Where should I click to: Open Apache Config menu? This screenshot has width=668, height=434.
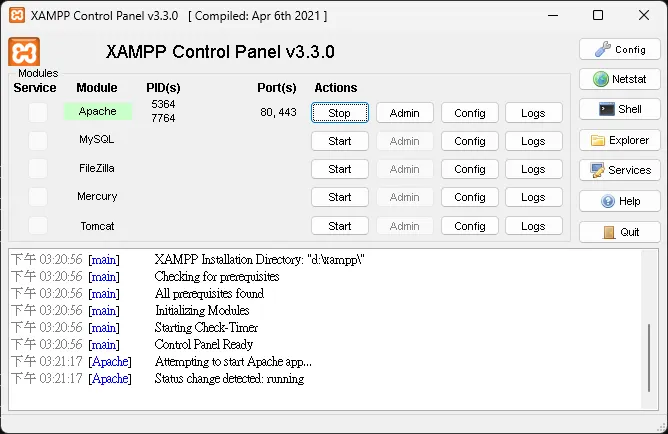469,113
